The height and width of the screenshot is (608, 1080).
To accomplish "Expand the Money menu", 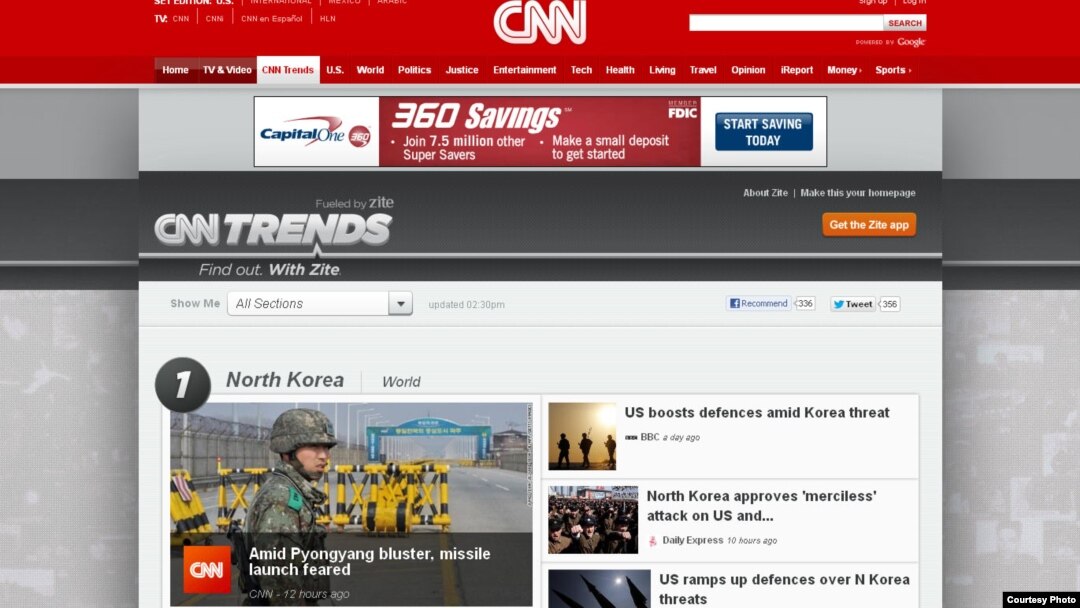I will pos(844,70).
